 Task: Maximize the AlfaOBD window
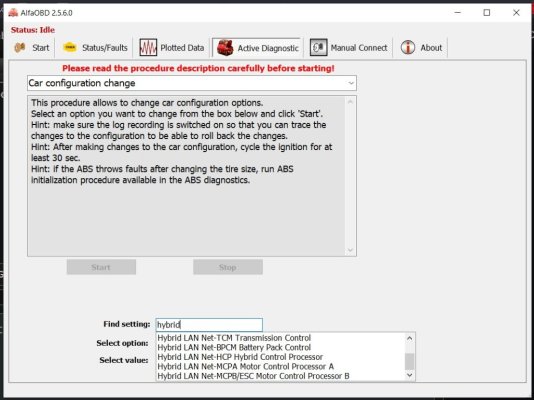tap(487, 13)
